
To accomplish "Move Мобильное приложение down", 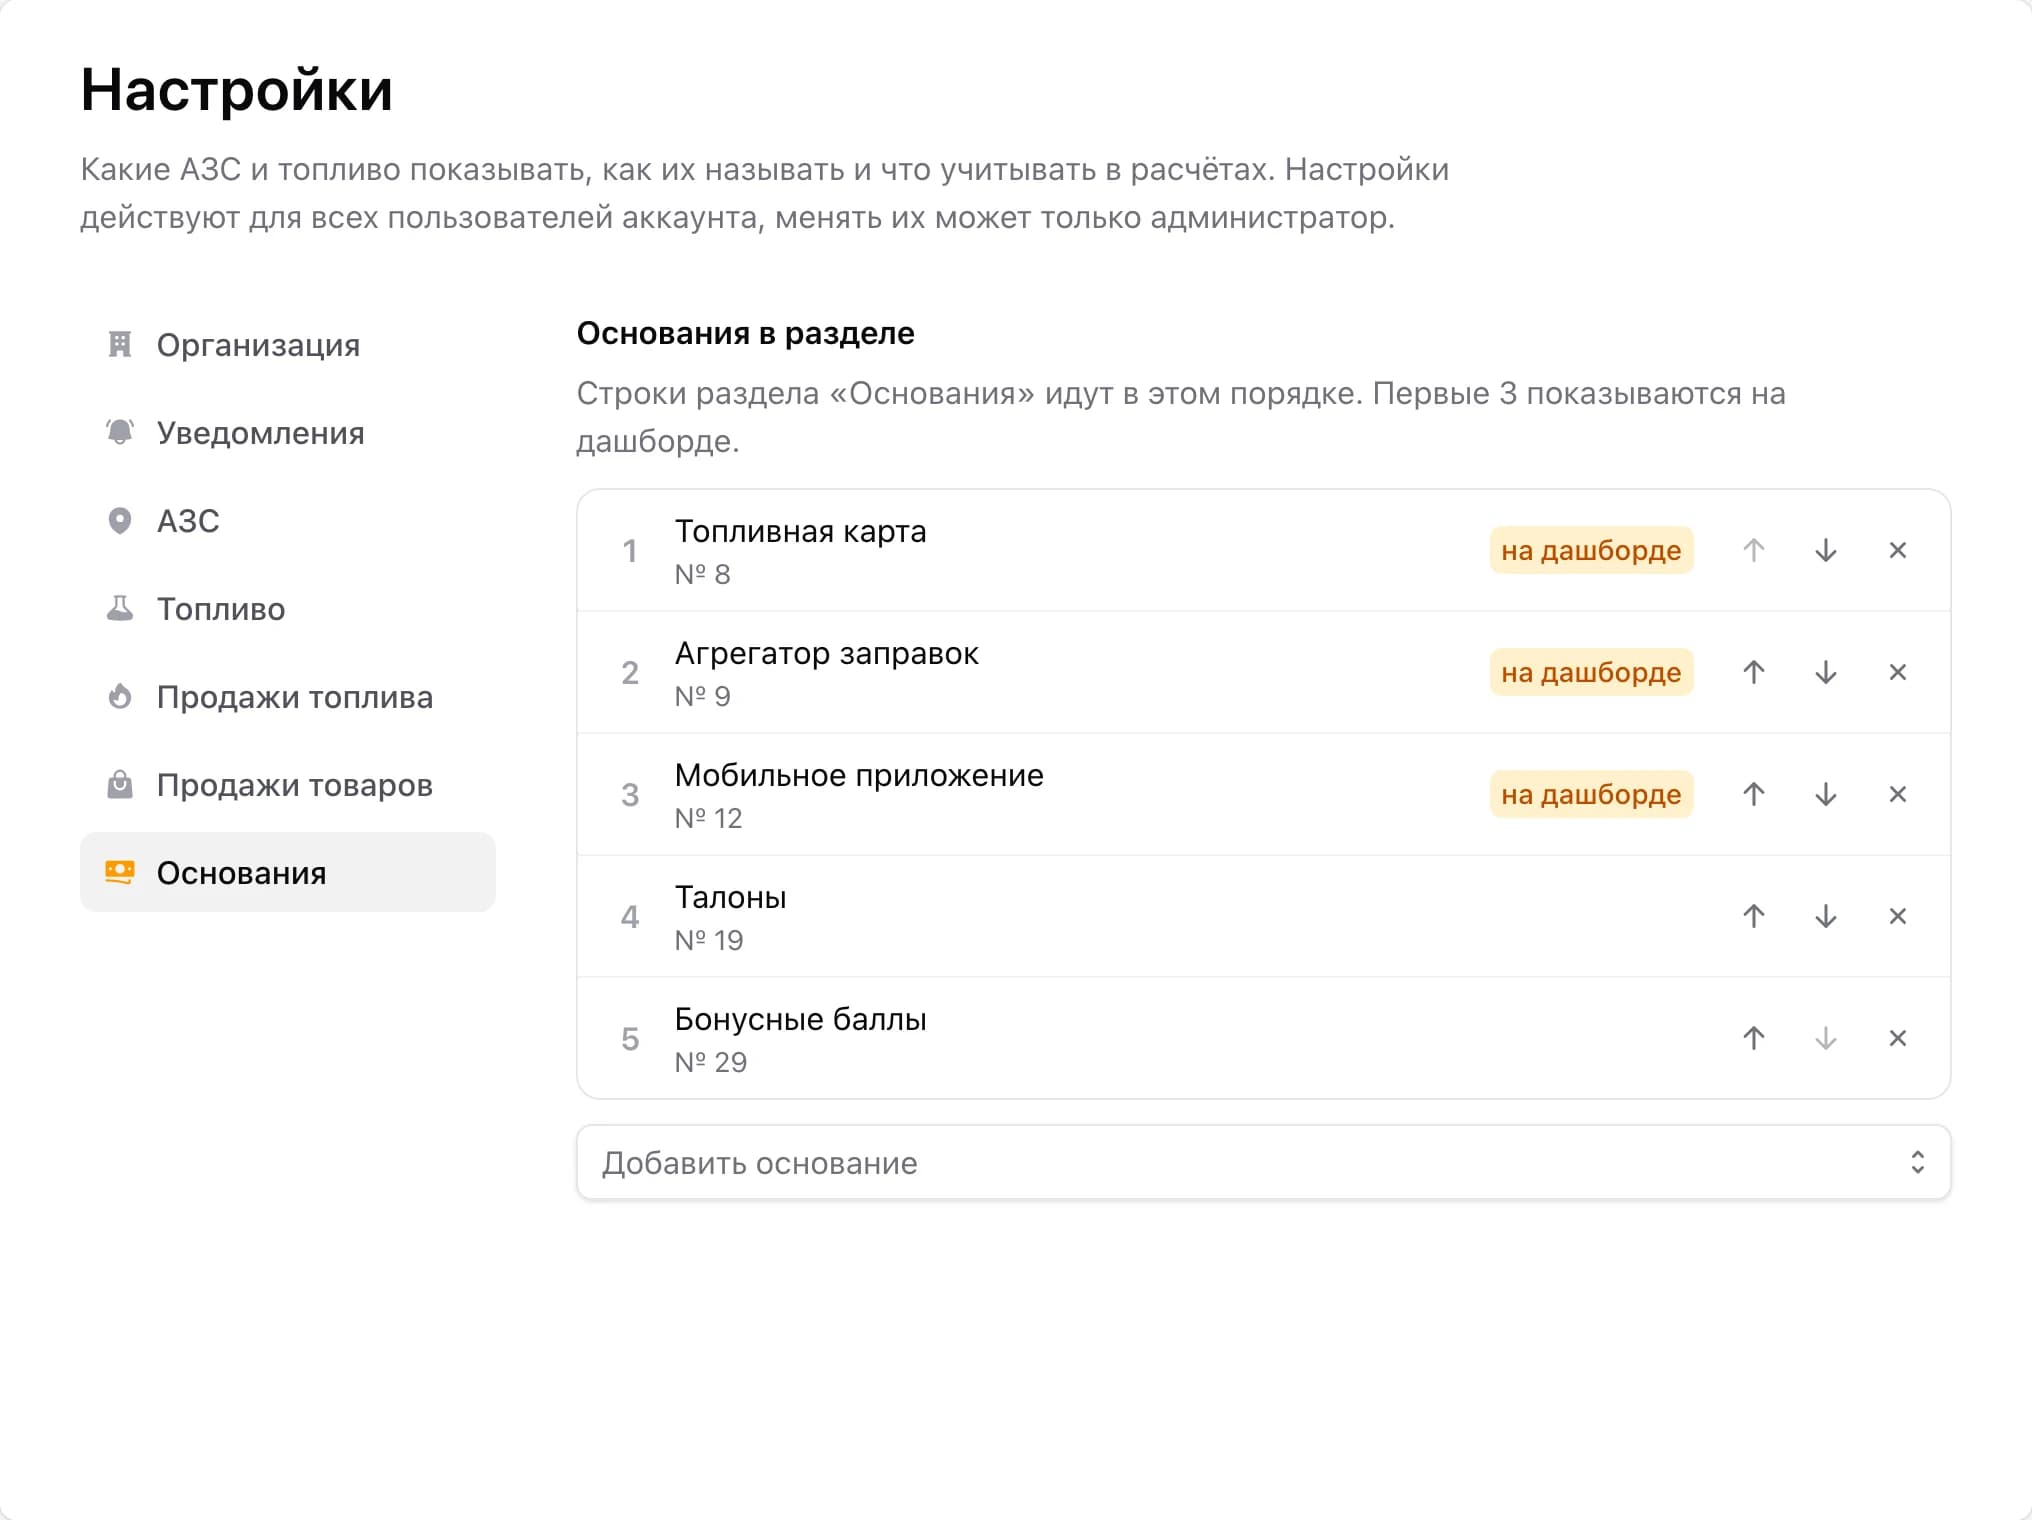I will click(1826, 794).
